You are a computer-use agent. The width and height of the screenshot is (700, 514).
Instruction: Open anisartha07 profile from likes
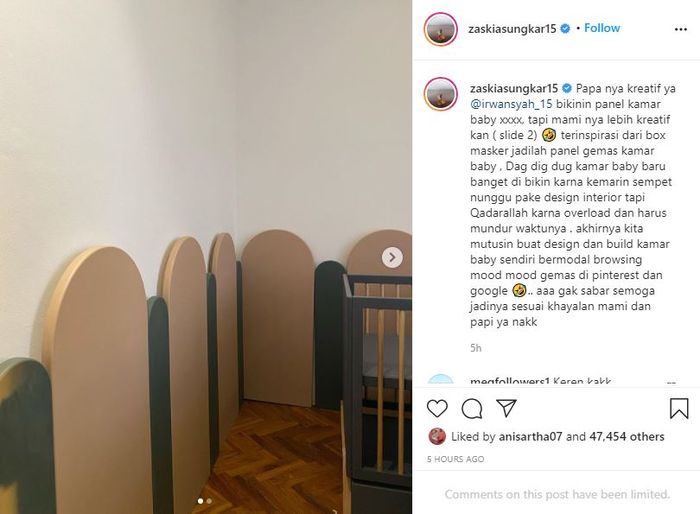530,436
